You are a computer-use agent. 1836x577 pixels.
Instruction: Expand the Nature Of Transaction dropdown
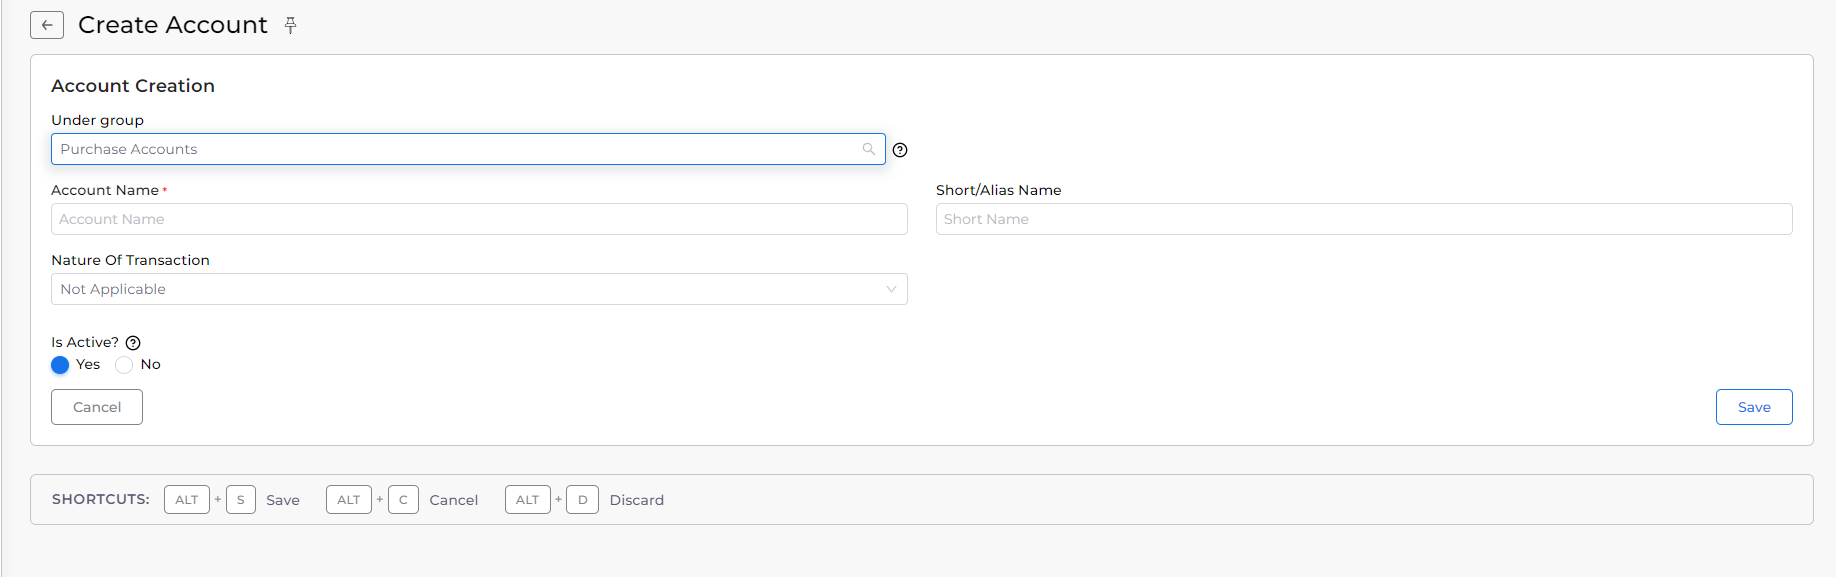479,289
